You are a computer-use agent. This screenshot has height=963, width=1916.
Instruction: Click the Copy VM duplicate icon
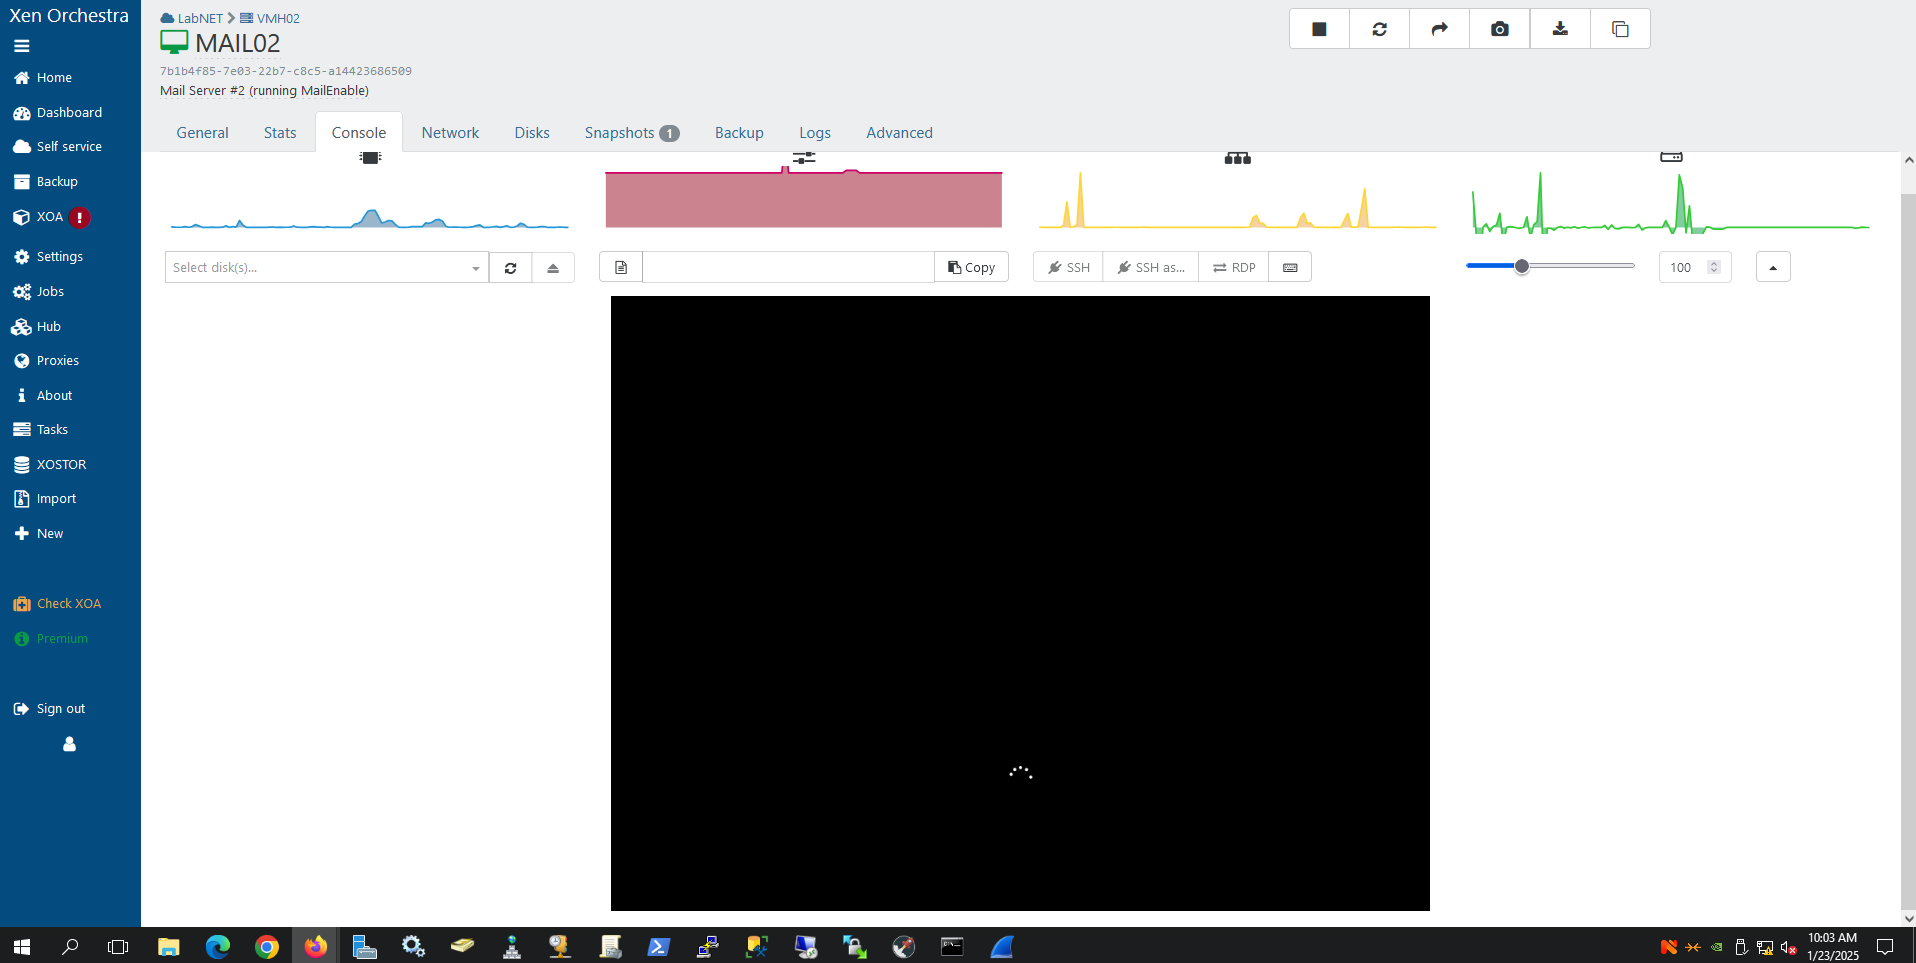pos(1620,29)
